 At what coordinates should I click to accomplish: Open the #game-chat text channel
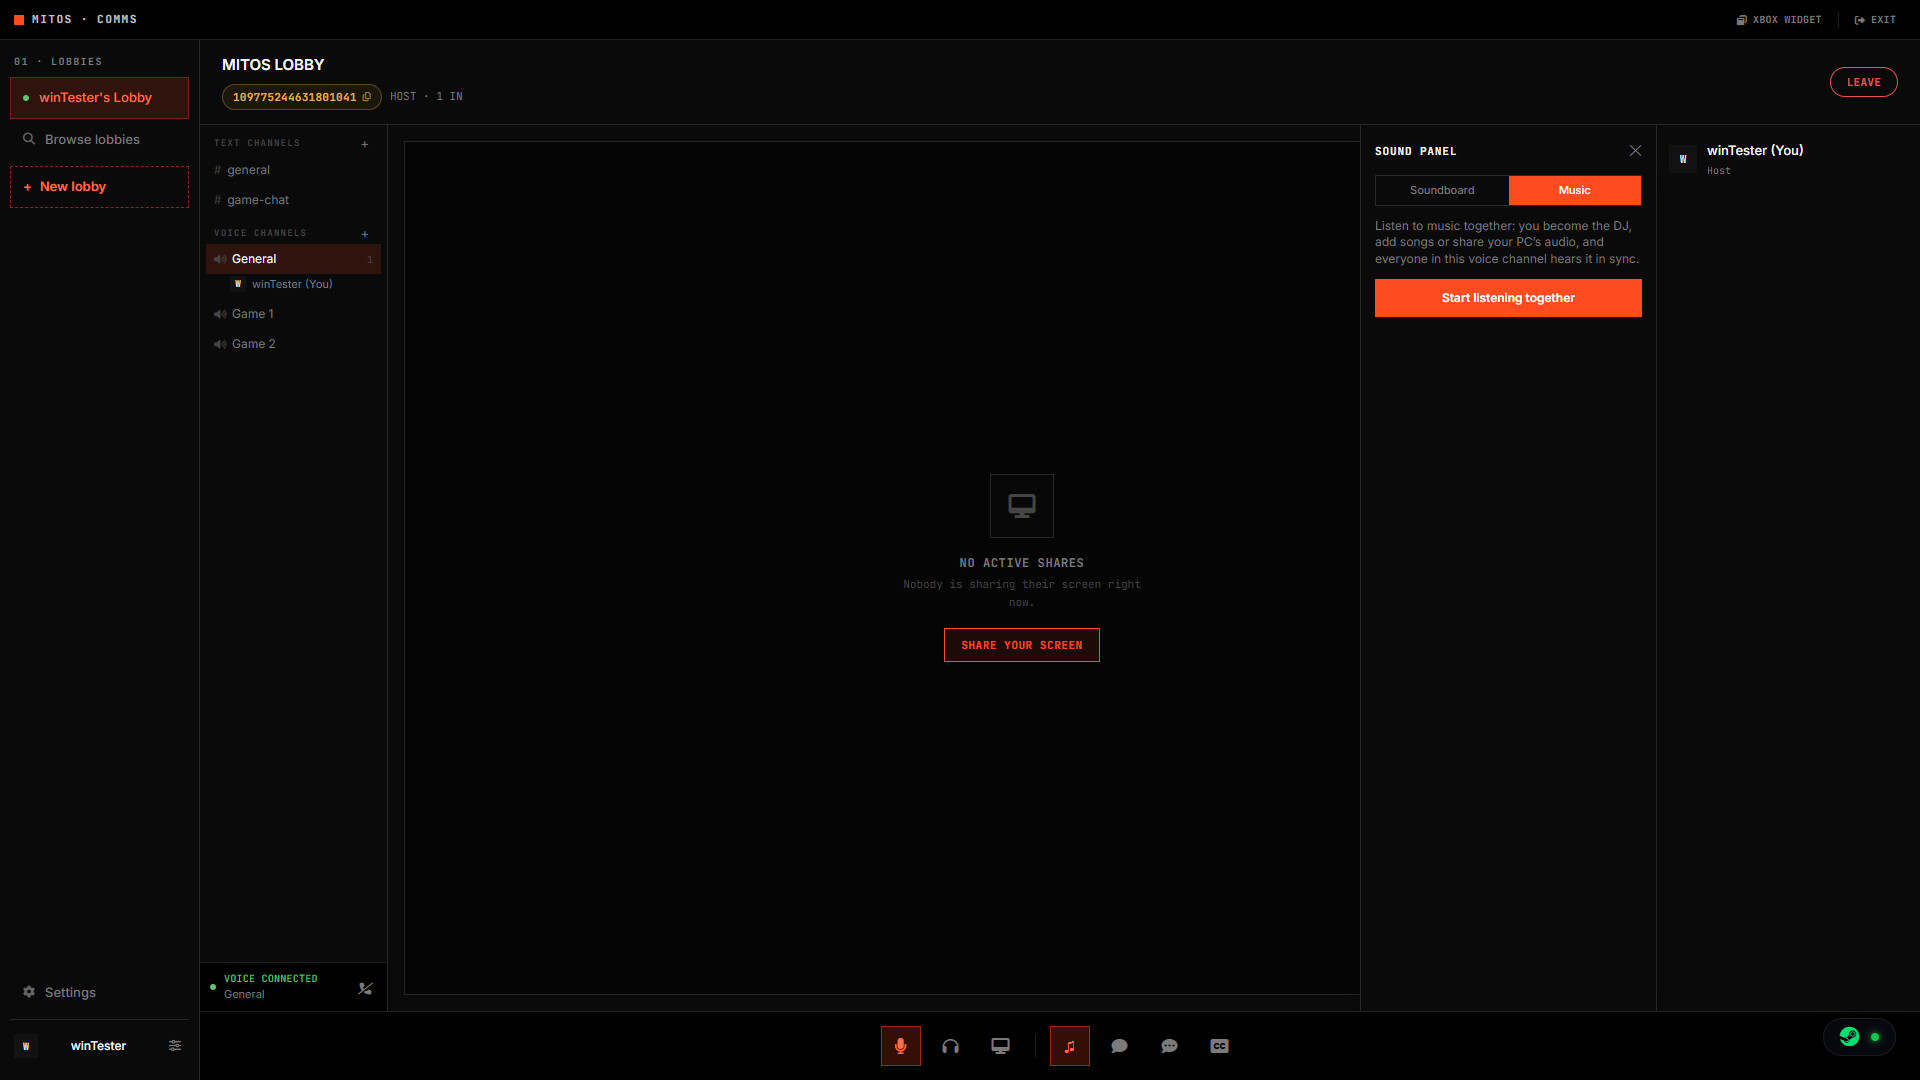tap(293, 200)
